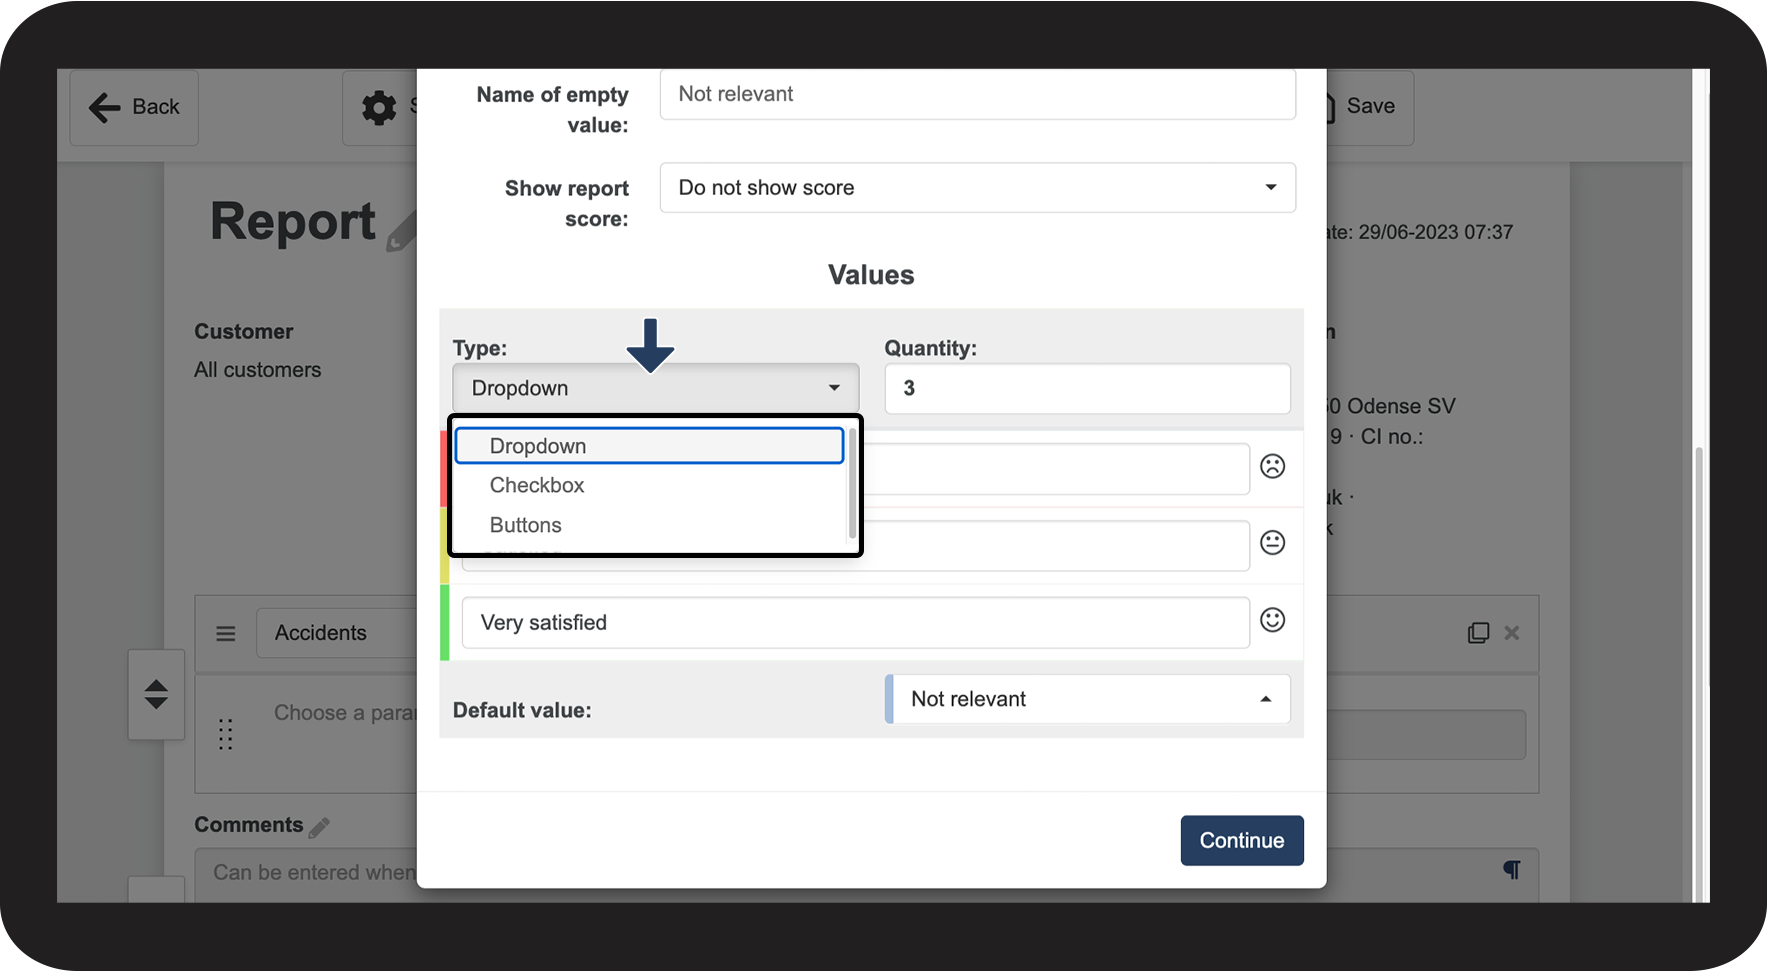Collapse the Type dropdown
The height and width of the screenshot is (971, 1767).
click(655, 388)
